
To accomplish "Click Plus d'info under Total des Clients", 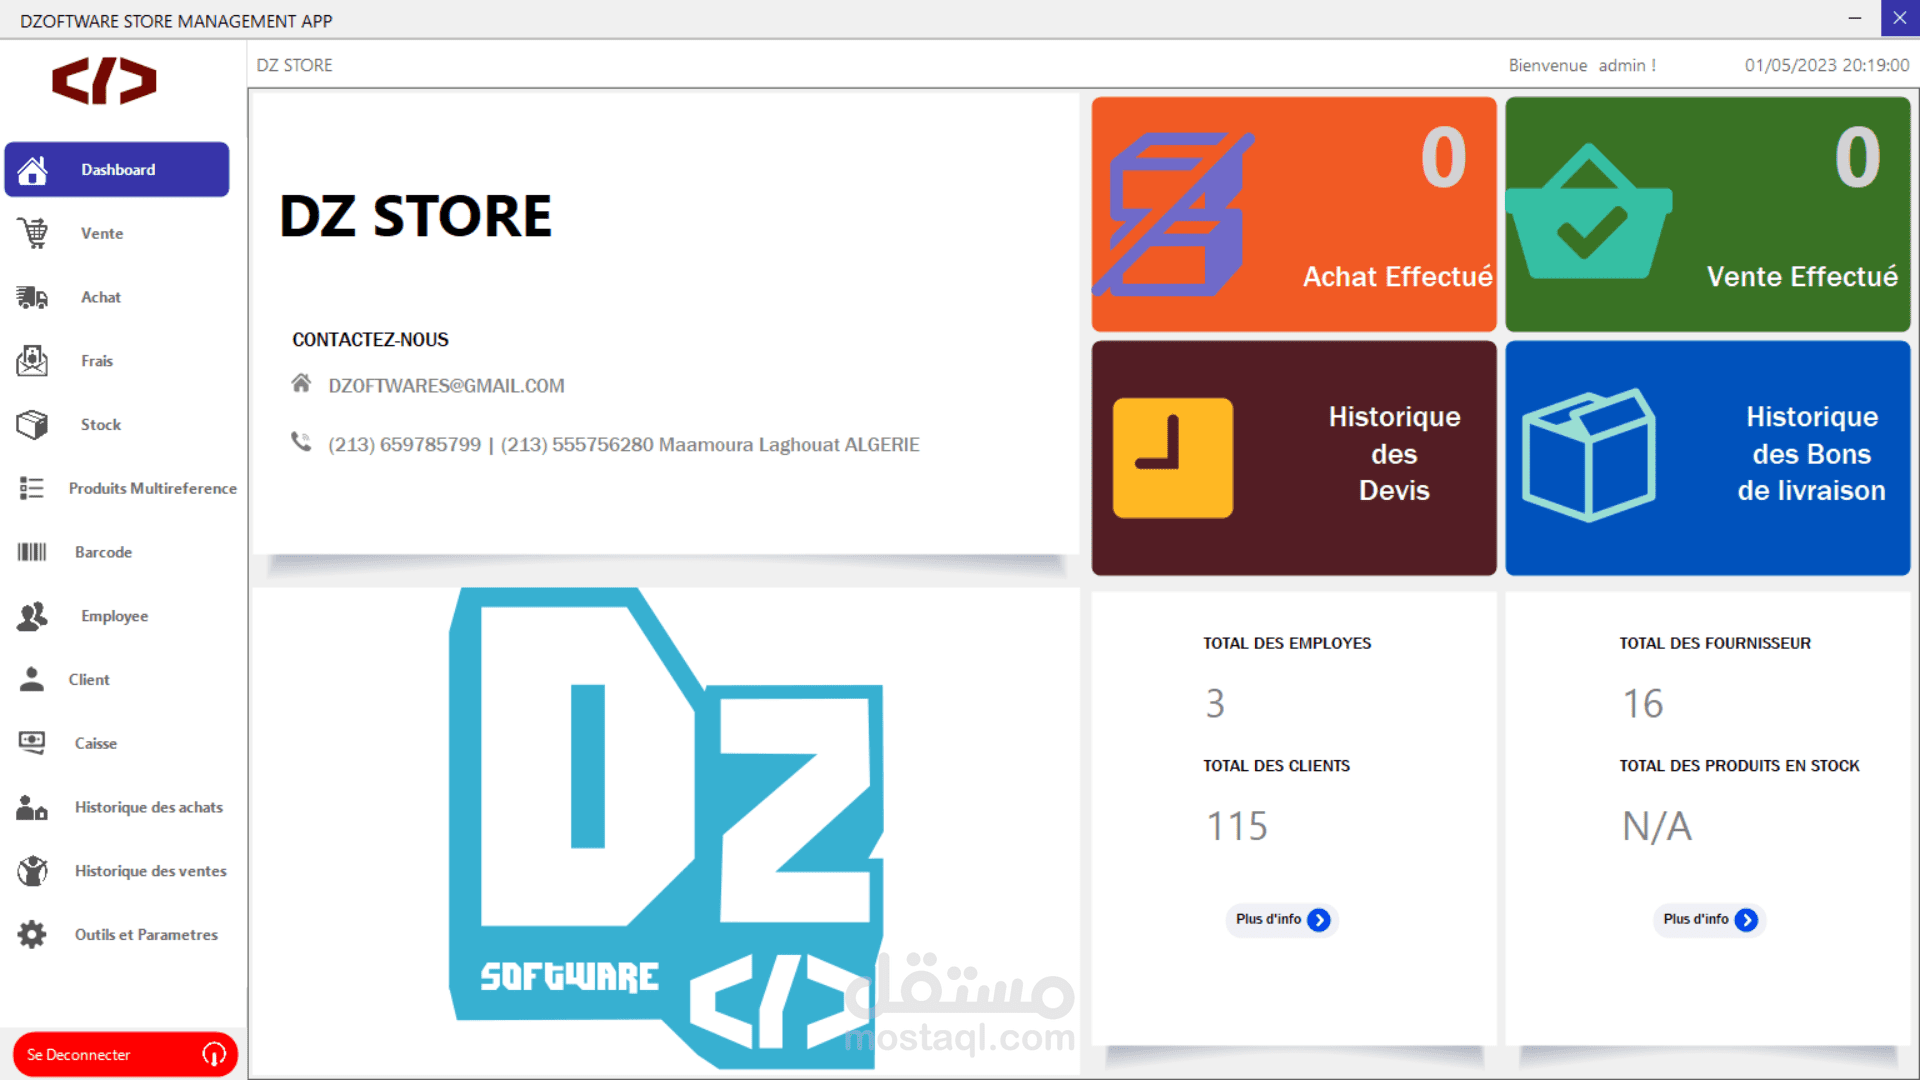I will click(x=1282, y=919).
